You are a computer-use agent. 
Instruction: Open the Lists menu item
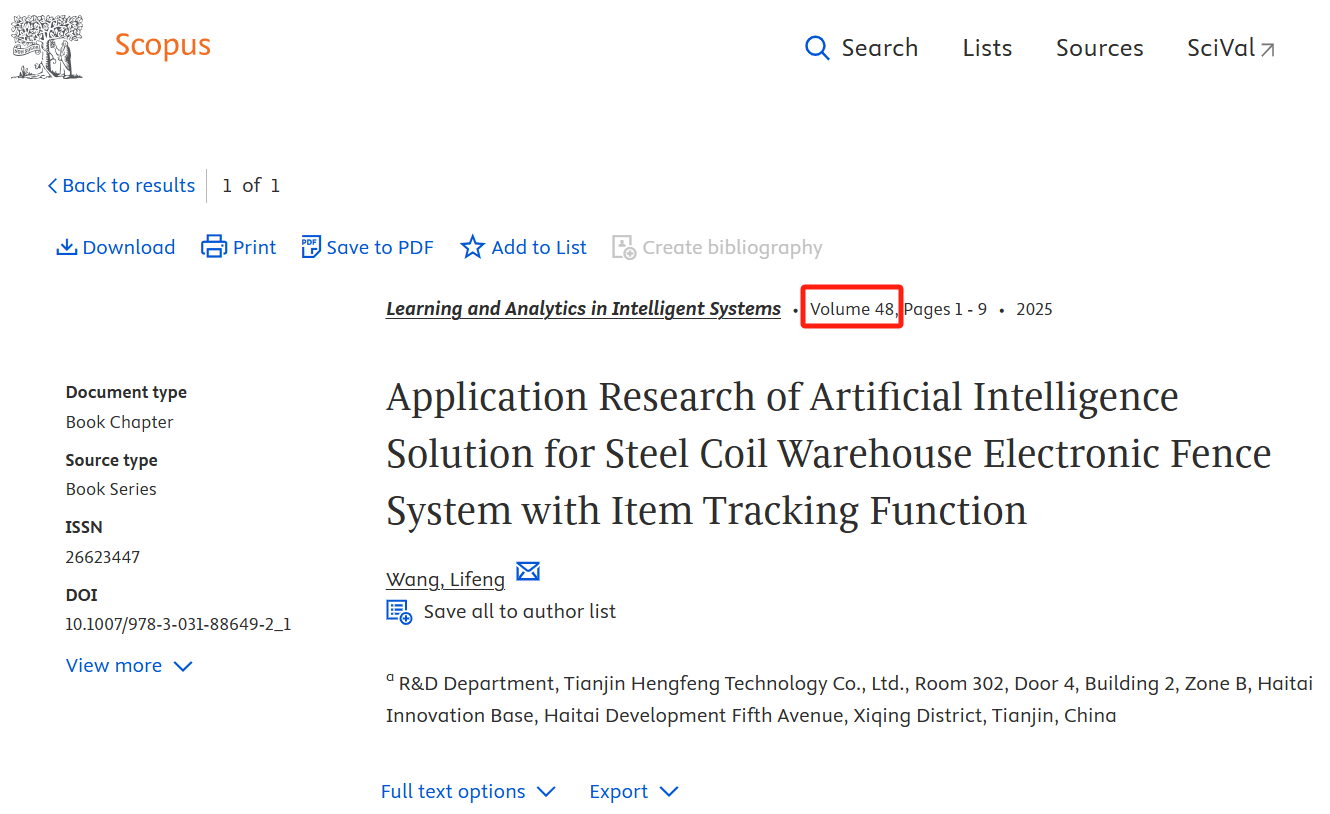coord(987,48)
